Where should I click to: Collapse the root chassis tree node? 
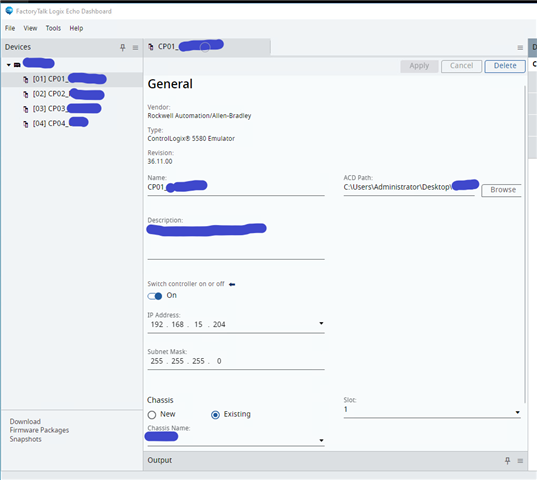tap(9, 64)
